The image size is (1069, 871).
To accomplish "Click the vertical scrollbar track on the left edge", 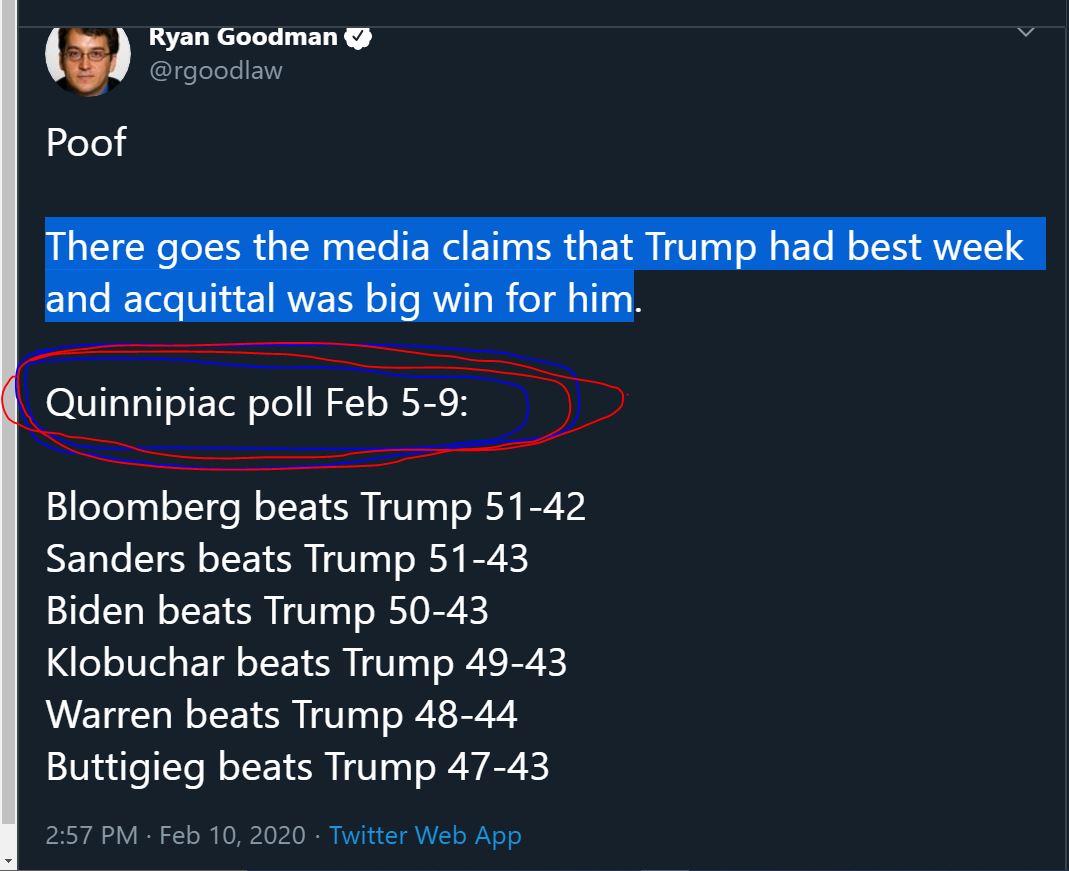I will 7,423.
